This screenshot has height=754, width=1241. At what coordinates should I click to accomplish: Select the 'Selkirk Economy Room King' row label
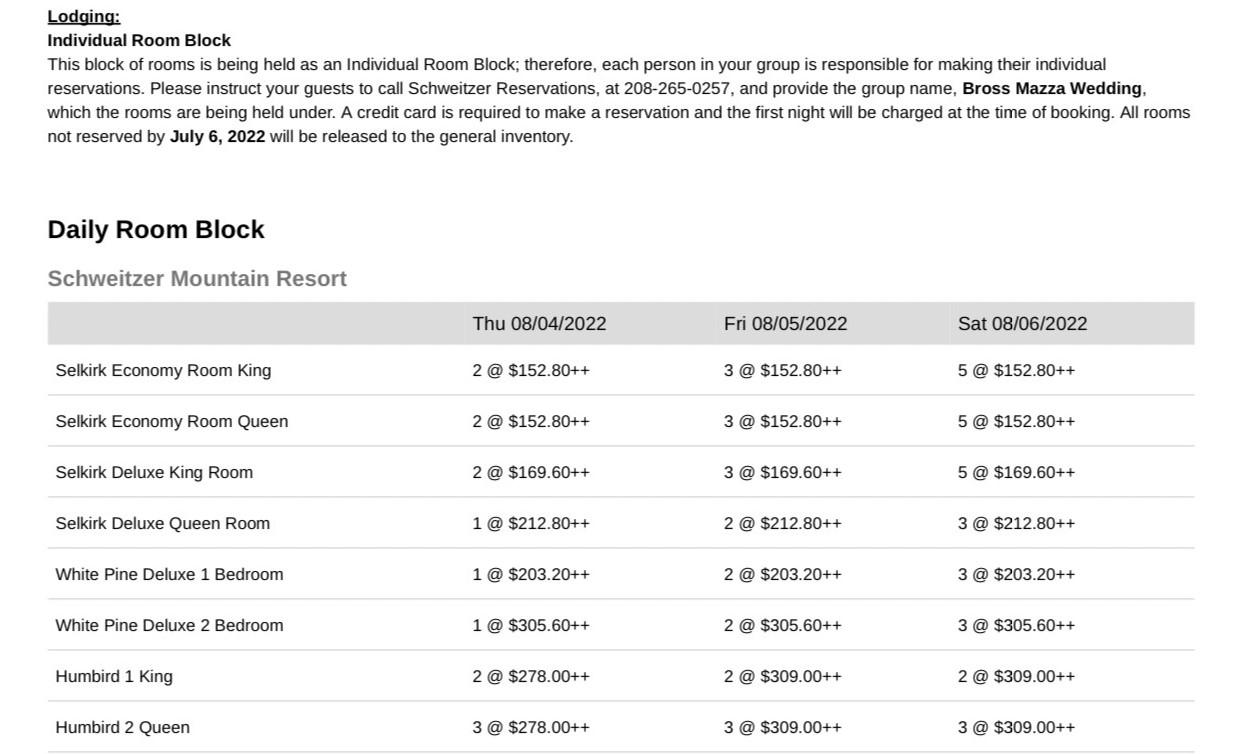pyautogui.click(x=163, y=371)
